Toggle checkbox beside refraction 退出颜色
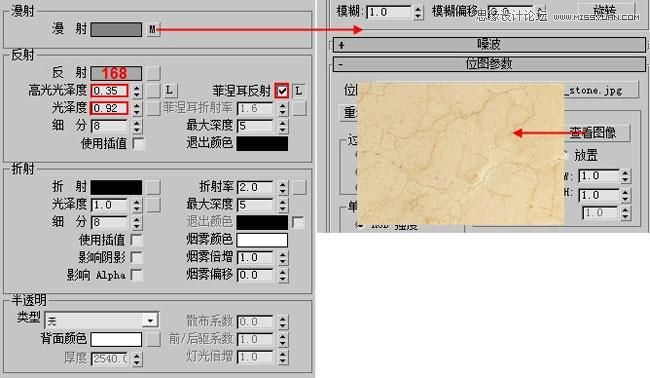 (298, 222)
